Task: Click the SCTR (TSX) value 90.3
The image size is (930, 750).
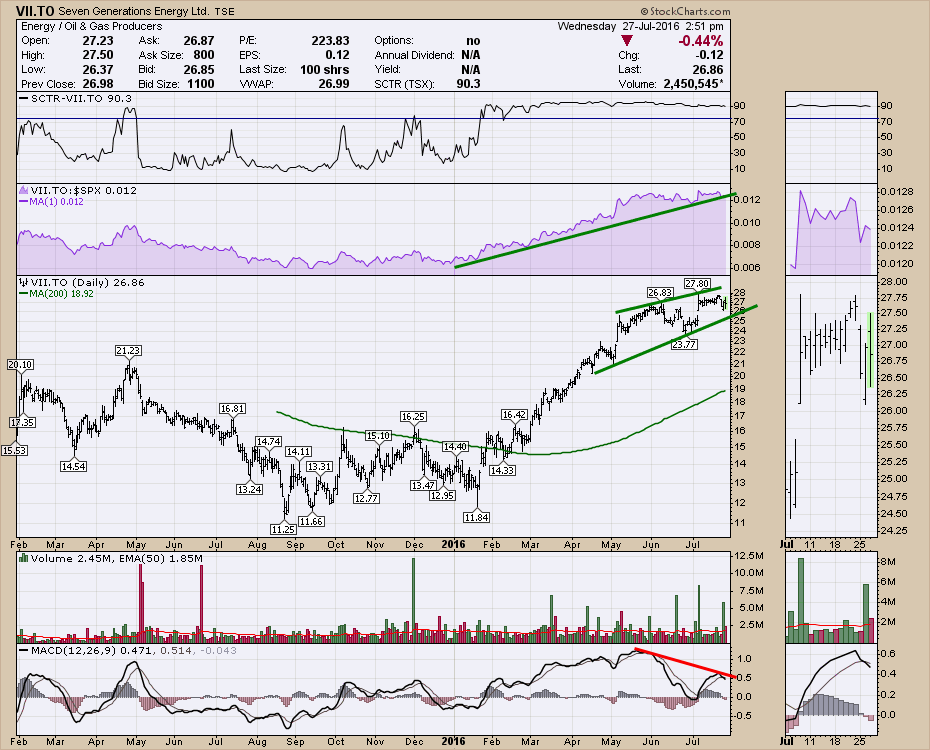Action: pos(469,84)
